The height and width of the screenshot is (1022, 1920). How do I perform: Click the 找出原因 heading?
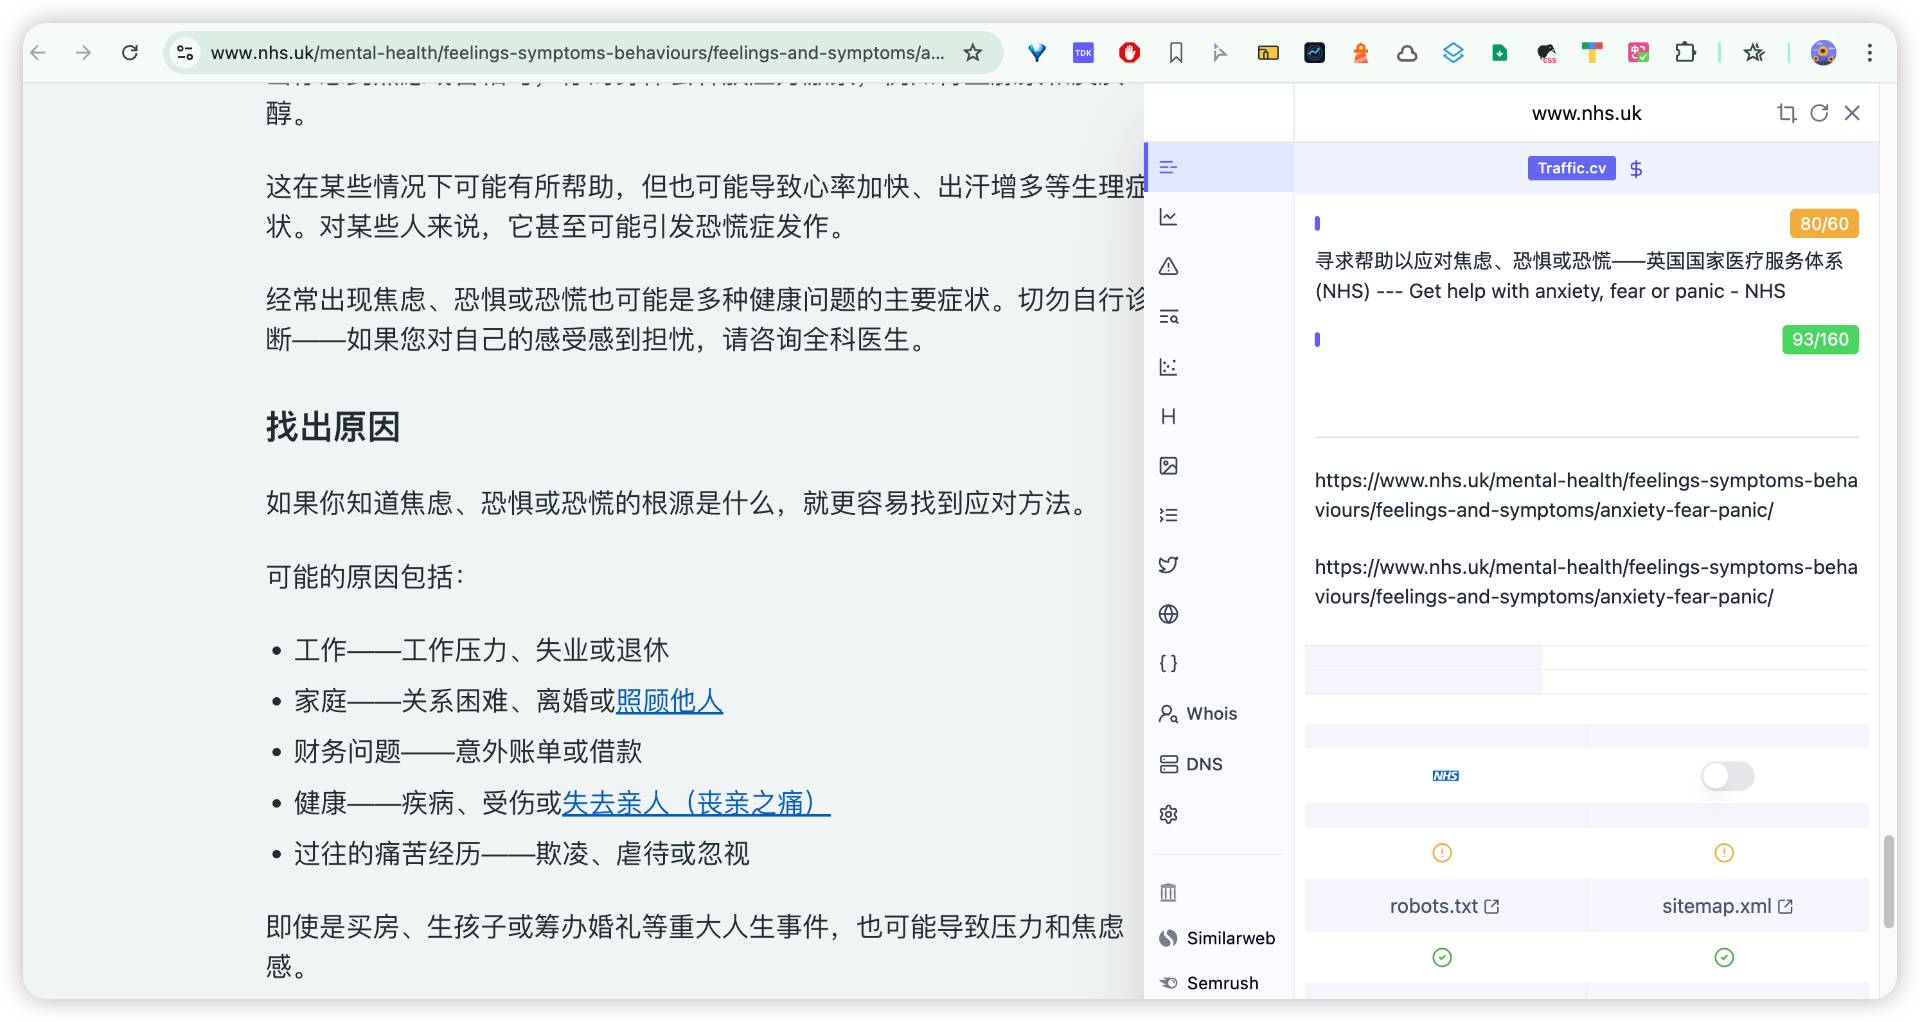(333, 427)
